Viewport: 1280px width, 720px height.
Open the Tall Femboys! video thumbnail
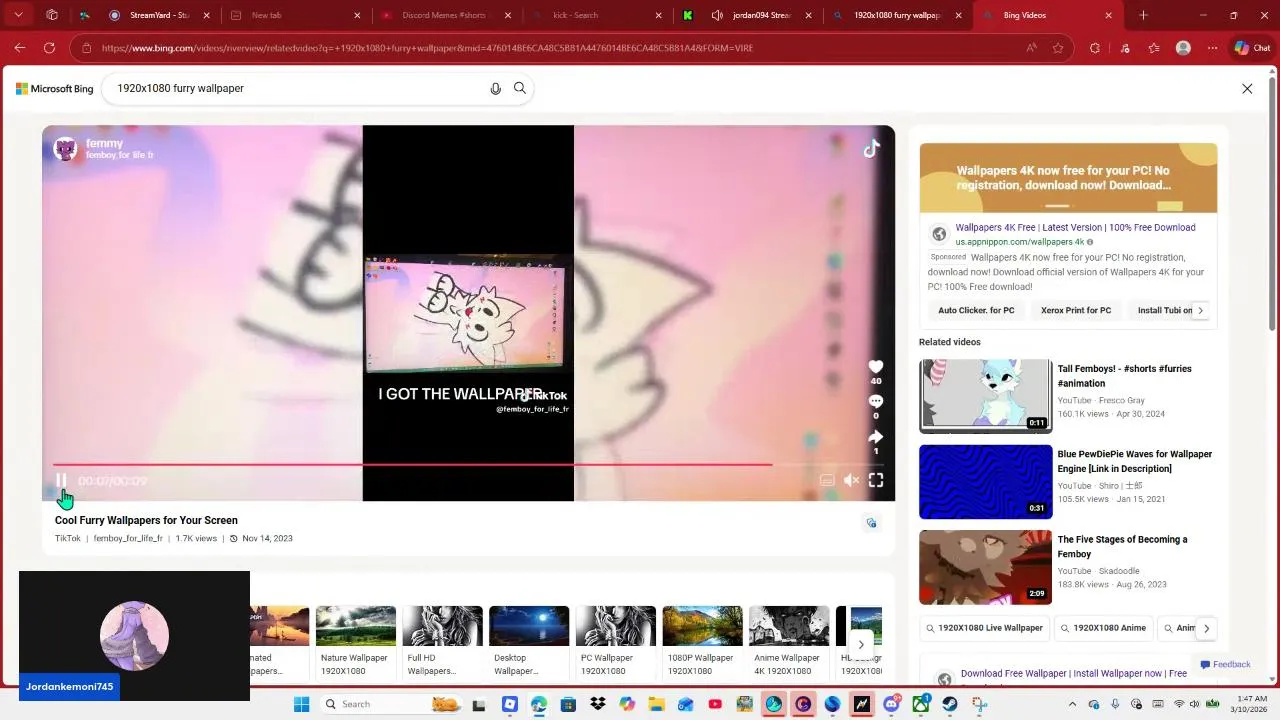986,396
